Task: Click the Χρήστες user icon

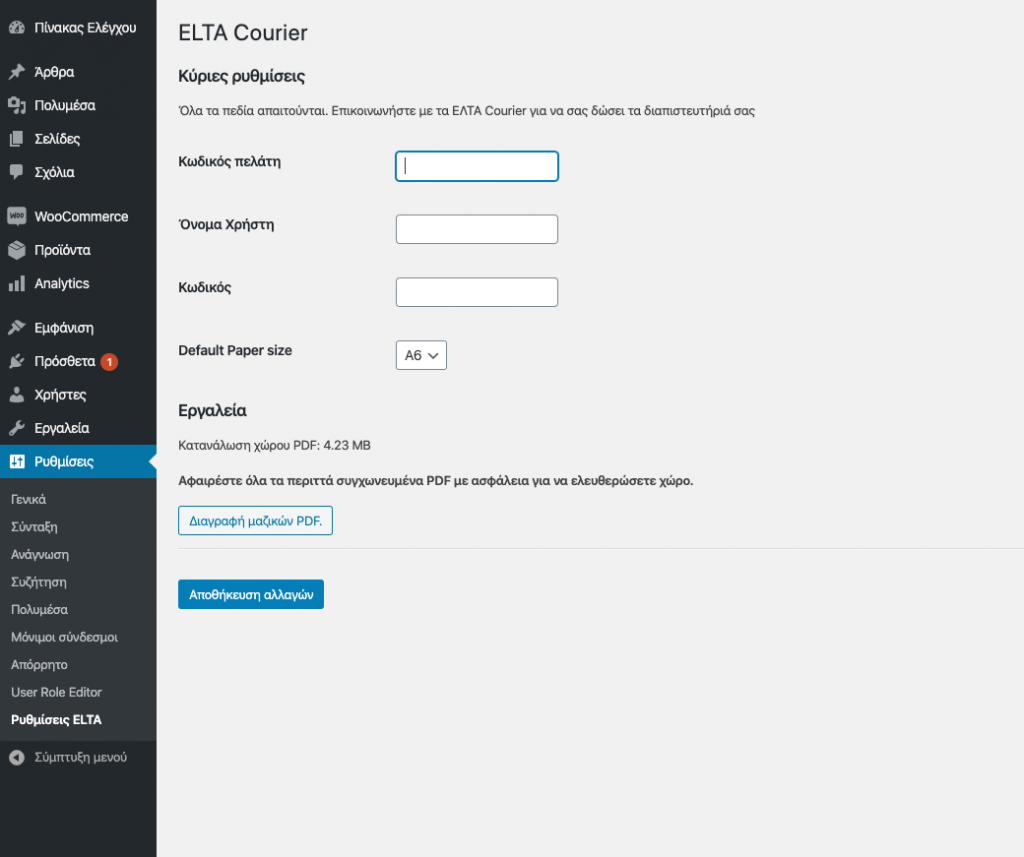Action: pos(17,395)
